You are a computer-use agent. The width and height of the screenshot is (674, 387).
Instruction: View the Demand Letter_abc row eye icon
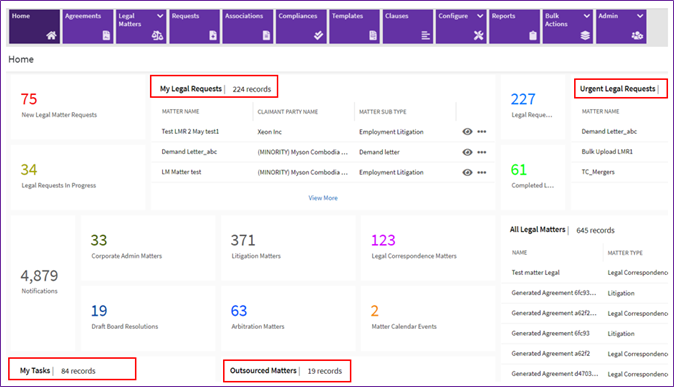(467, 152)
